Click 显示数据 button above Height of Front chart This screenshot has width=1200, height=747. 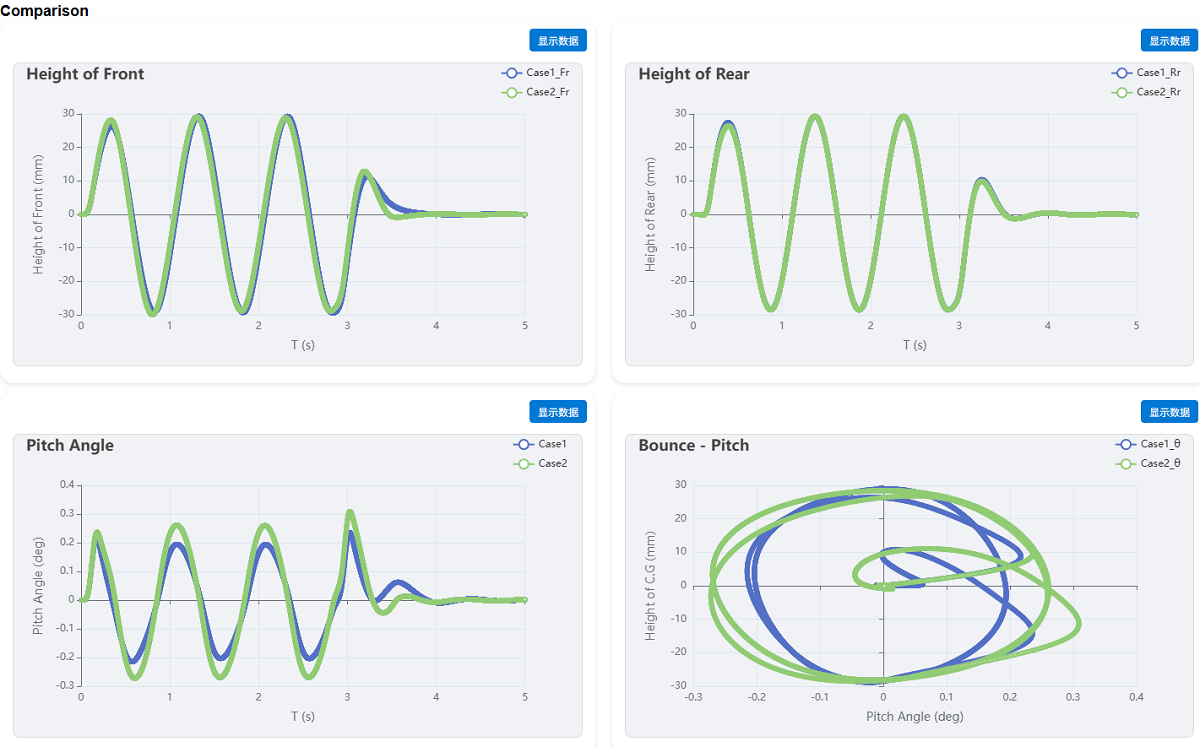point(558,41)
